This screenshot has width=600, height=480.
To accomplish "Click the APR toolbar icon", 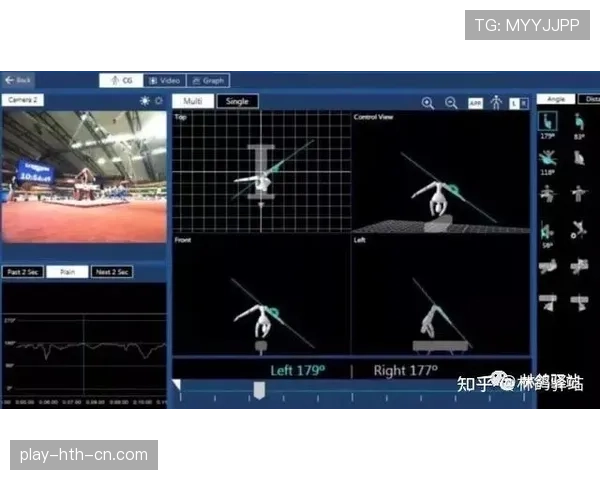I will tap(475, 103).
